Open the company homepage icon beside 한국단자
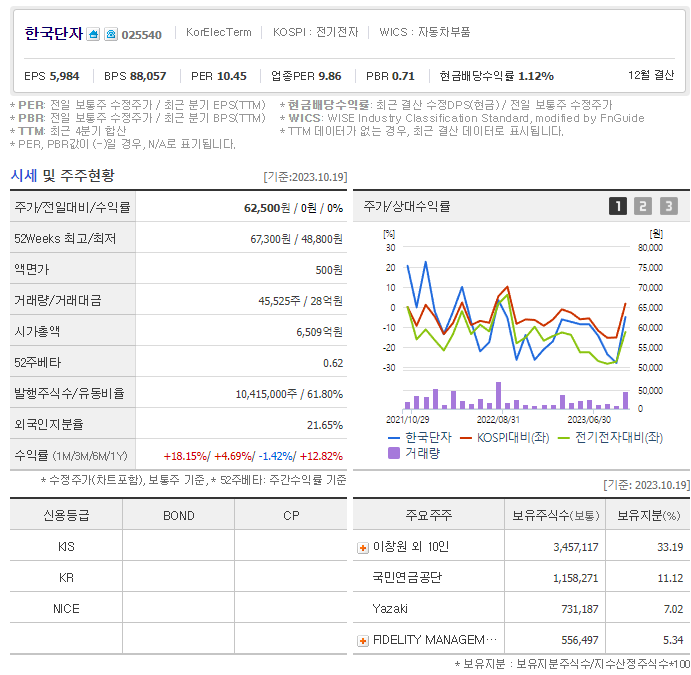 coord(93,34)
